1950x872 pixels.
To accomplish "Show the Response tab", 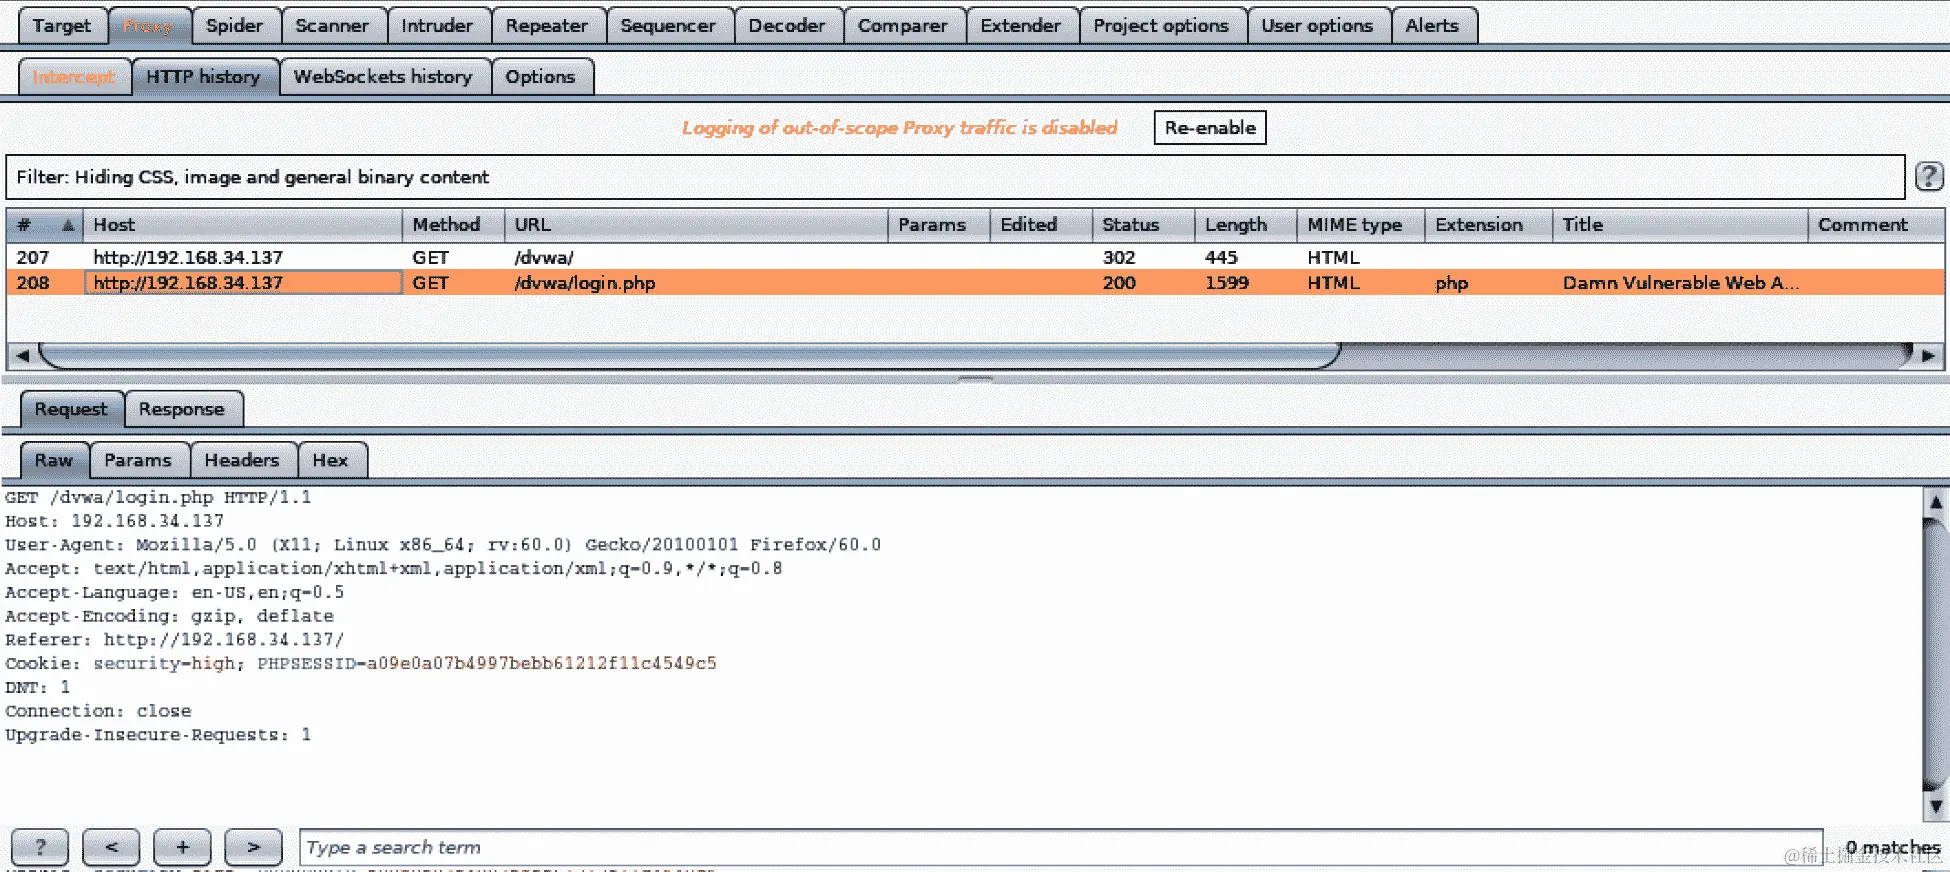I will 182,409.
